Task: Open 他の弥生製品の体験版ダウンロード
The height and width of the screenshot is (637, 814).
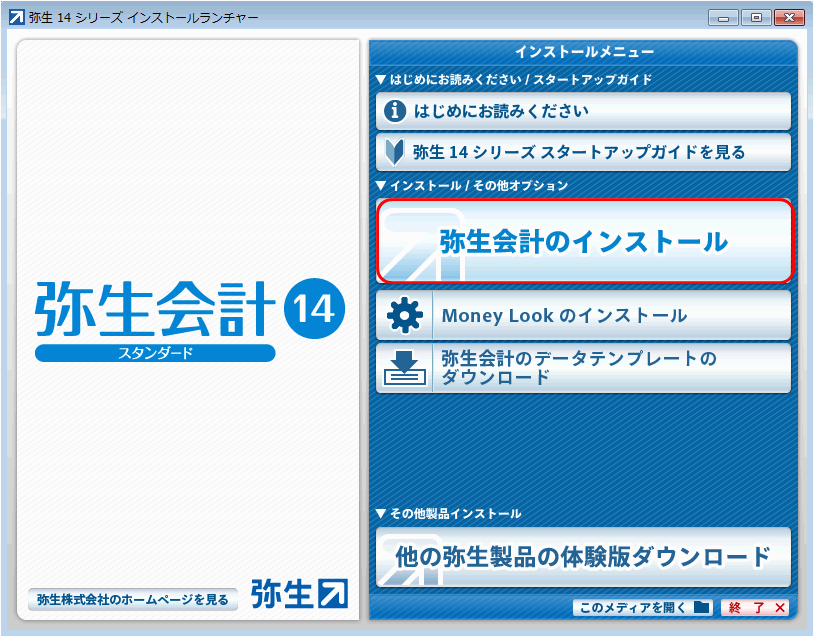Action: click(x=583, y=557)
